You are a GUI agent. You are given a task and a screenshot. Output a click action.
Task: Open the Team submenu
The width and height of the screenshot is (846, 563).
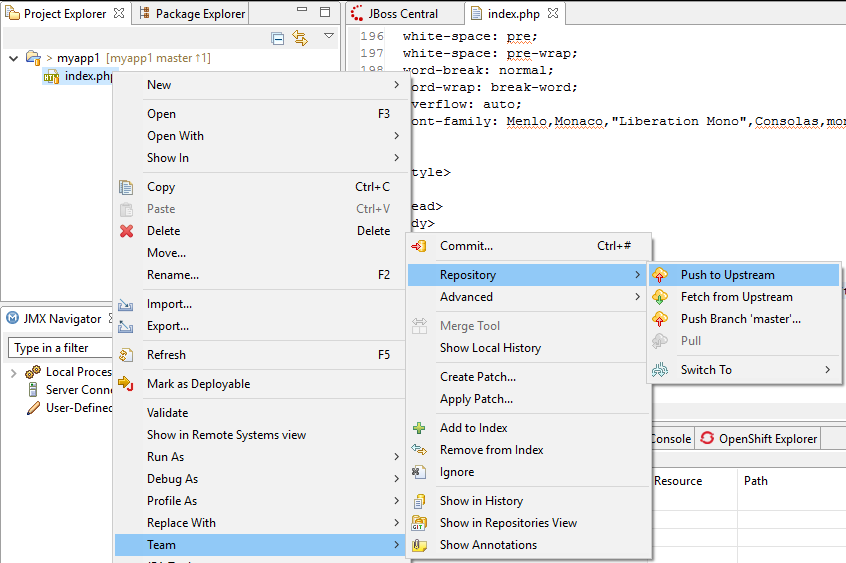pyautogui.click(x=260, y=545)
